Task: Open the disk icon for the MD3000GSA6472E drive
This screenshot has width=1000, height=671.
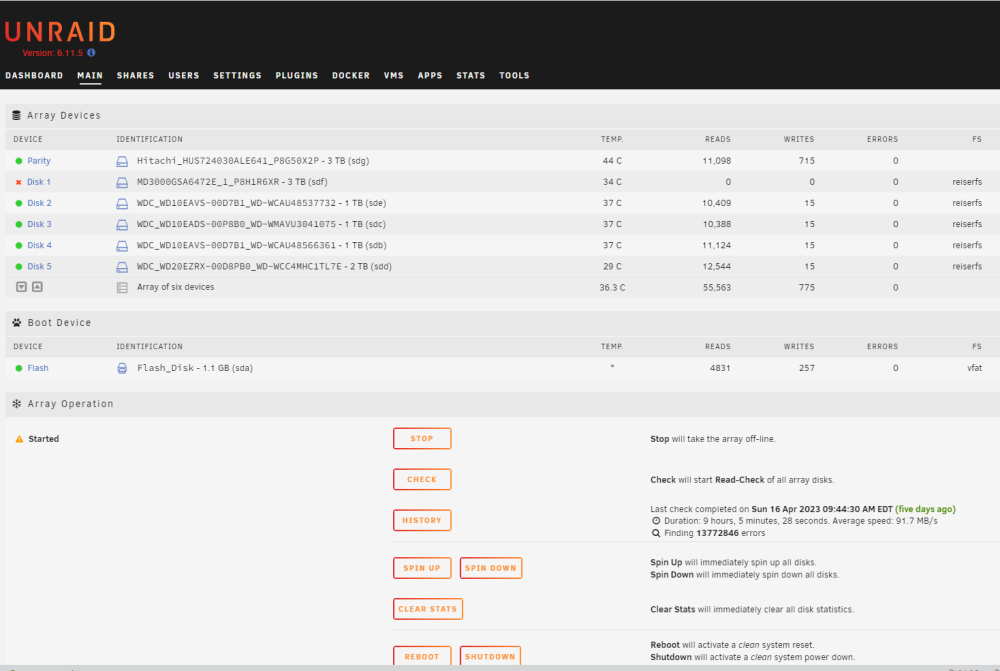Action: coord(122,182)
